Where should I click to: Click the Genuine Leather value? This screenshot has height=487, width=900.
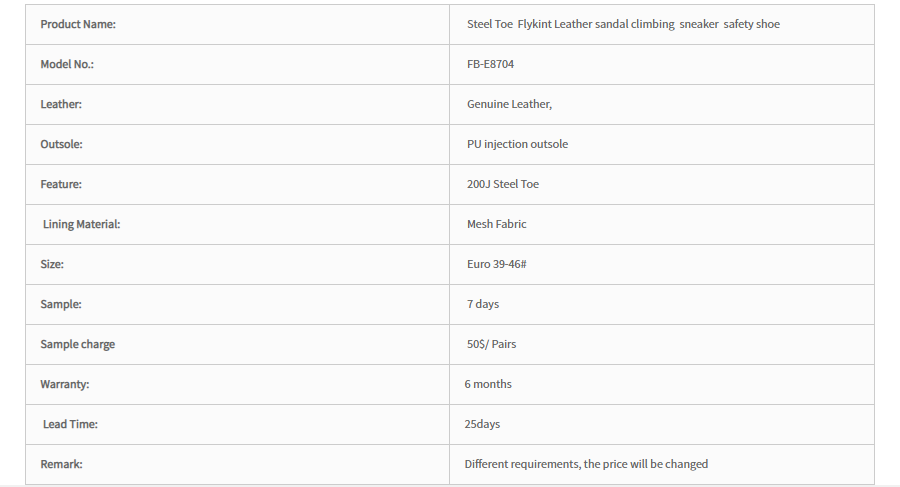[x=509, y=104]
